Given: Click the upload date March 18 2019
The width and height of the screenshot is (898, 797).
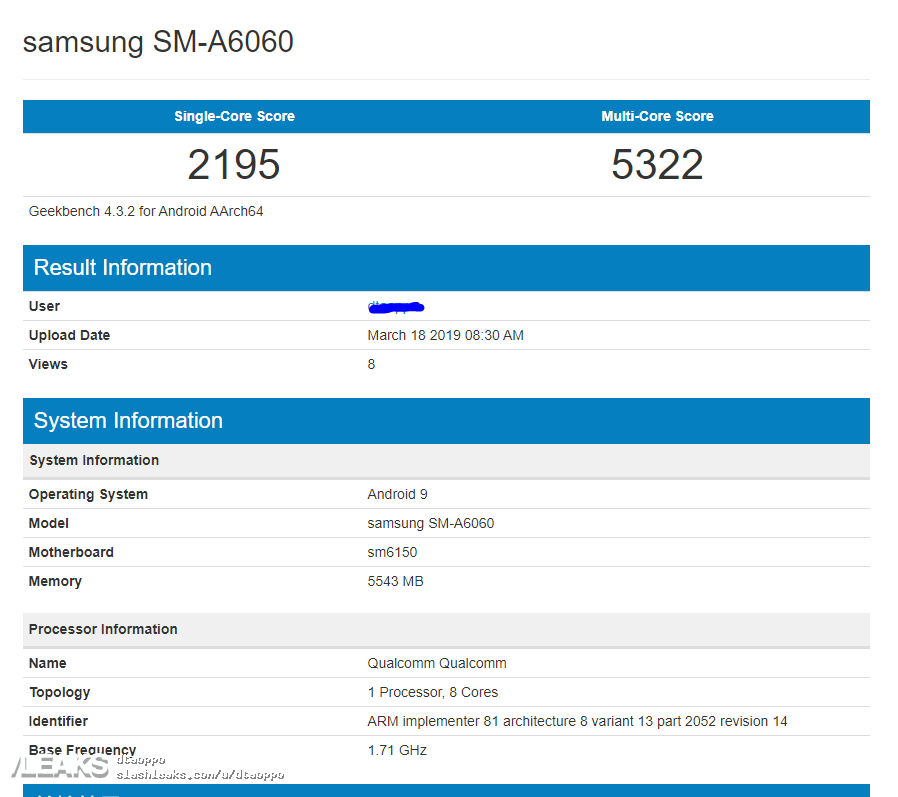Looking at the screenshot, I should [445, 335].
